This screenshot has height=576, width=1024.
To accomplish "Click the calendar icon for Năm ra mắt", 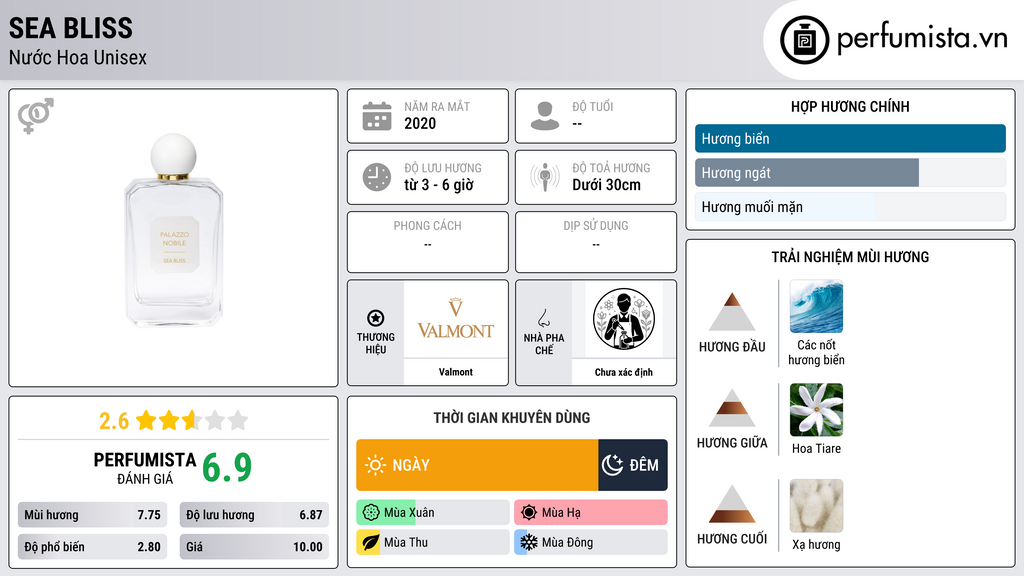I will click(x=377, y=116).
